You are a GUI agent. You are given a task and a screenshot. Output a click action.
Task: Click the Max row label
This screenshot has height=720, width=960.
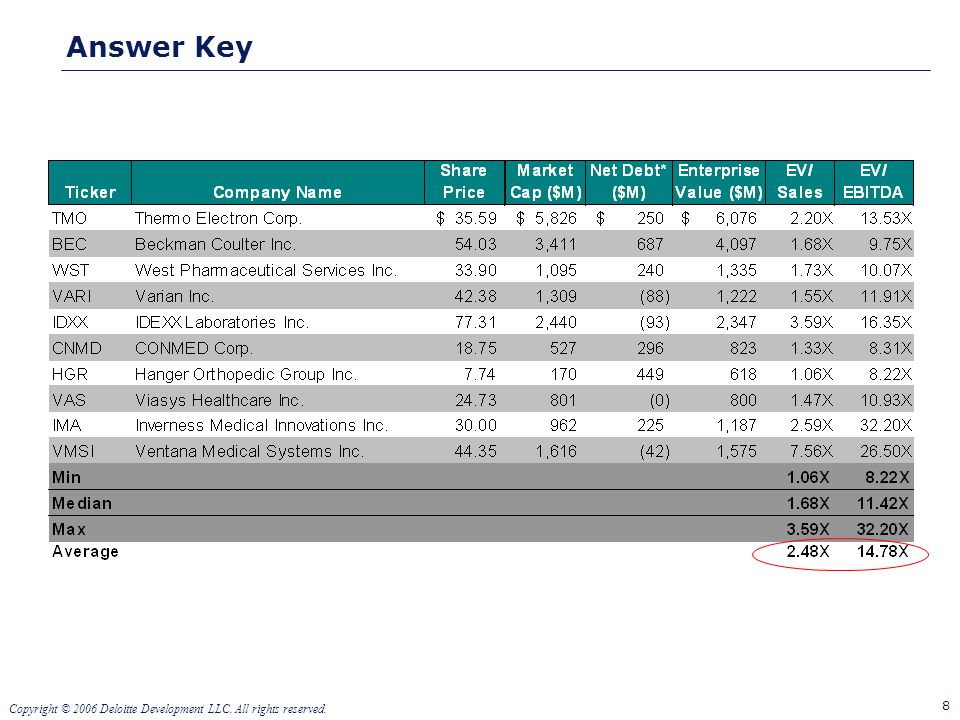coord(69,529)
